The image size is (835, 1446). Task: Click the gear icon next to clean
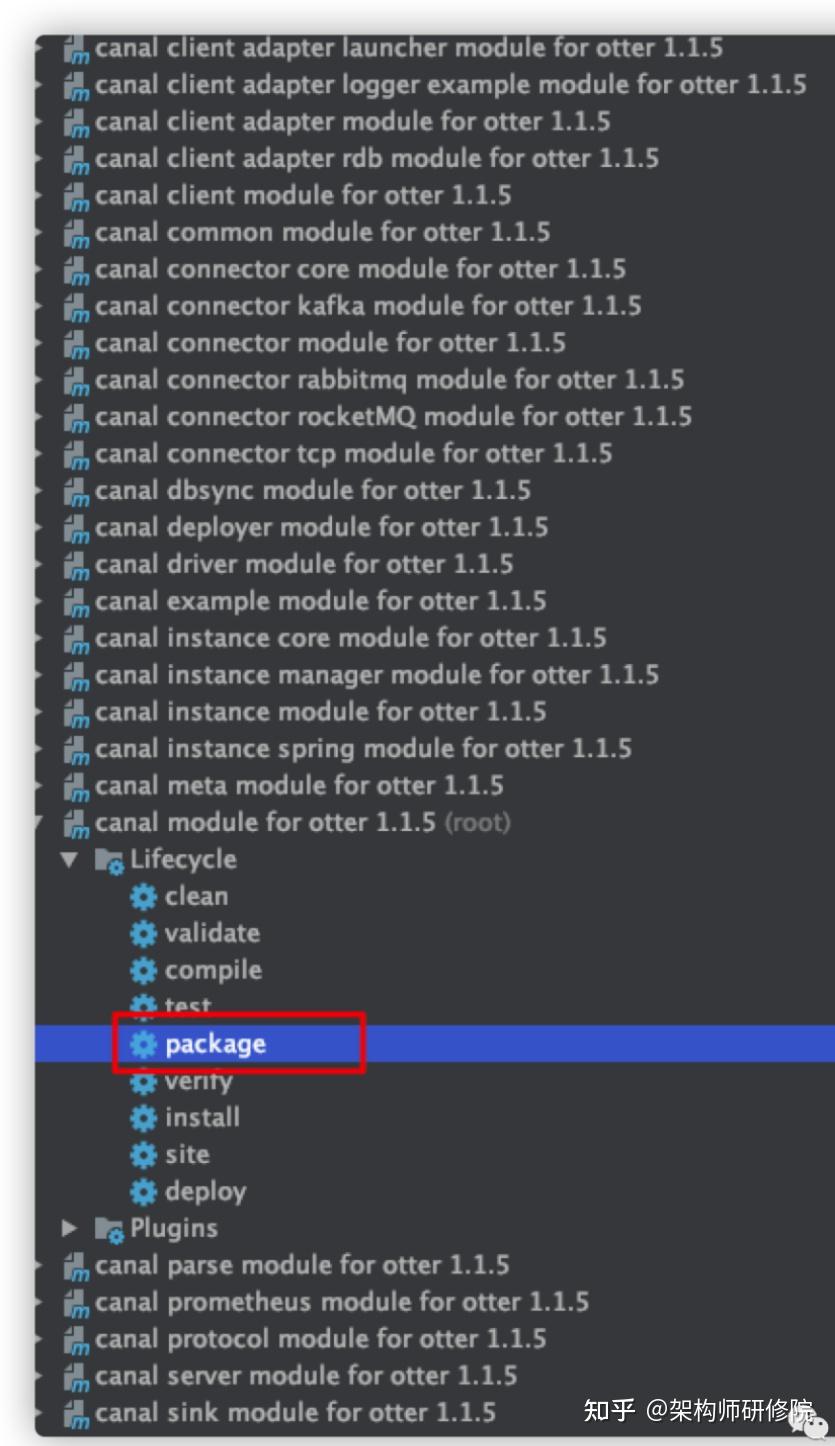[x=144, y=896]
